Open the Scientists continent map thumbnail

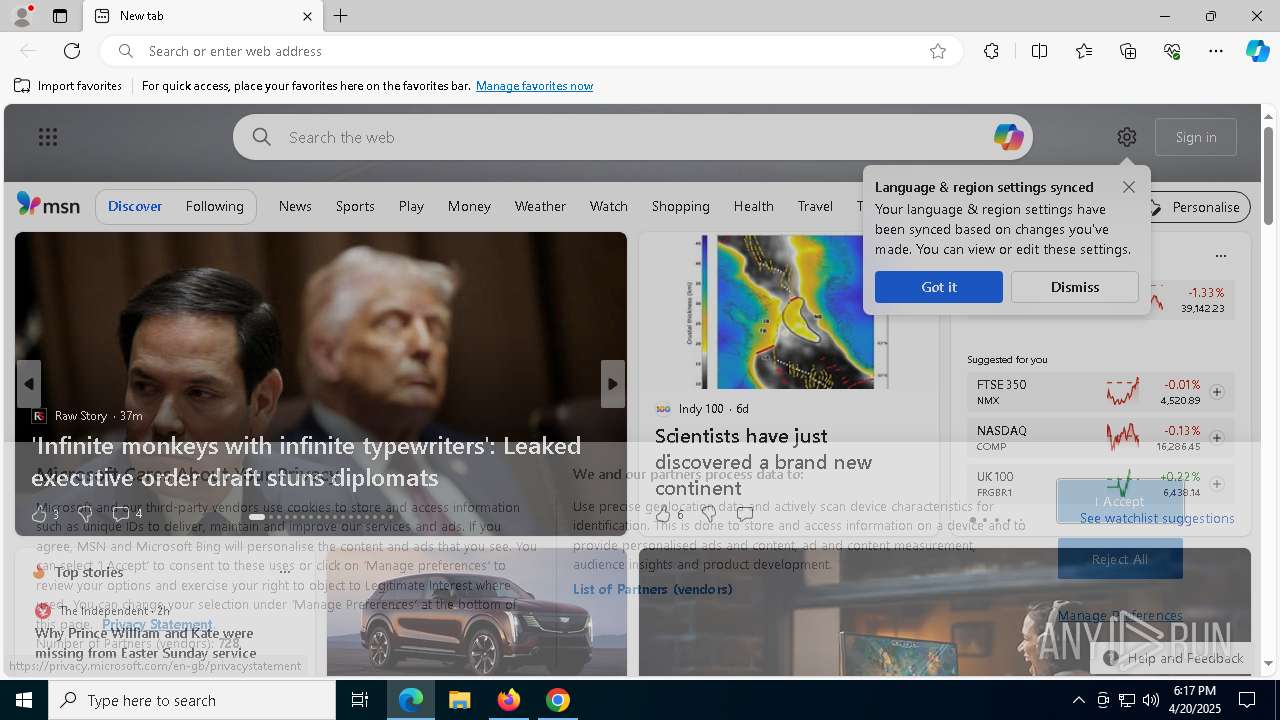click(x=787, y=312)
